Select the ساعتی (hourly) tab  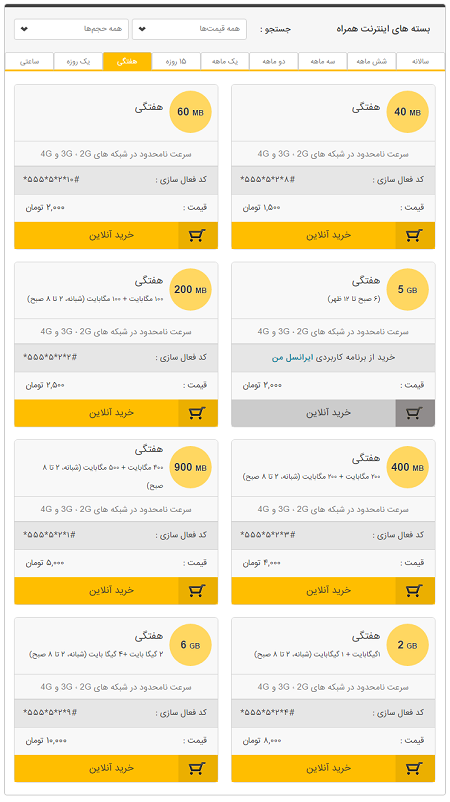[29, 61]
